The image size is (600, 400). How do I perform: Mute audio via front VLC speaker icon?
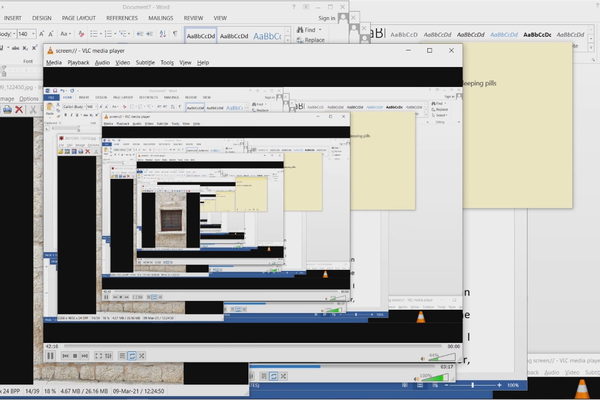coord(423,359)
